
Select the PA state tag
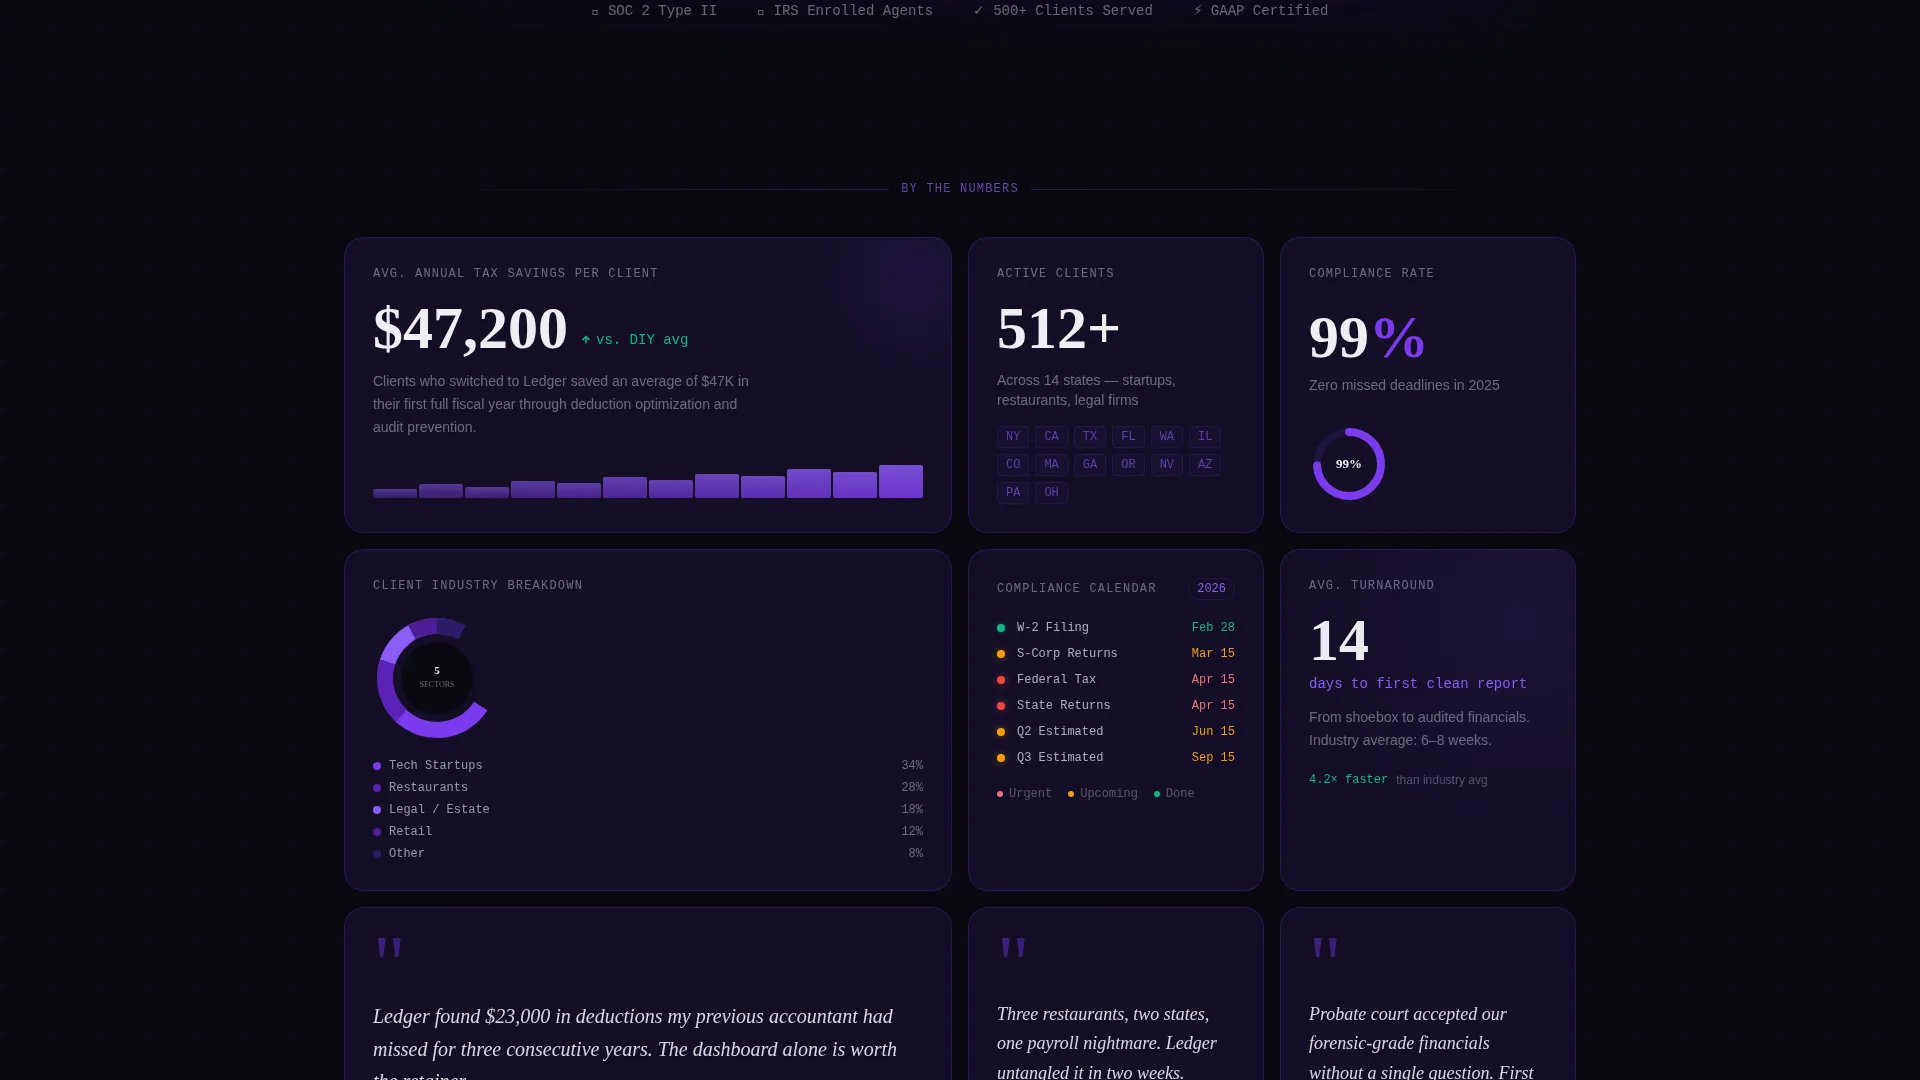point(1013,493)
